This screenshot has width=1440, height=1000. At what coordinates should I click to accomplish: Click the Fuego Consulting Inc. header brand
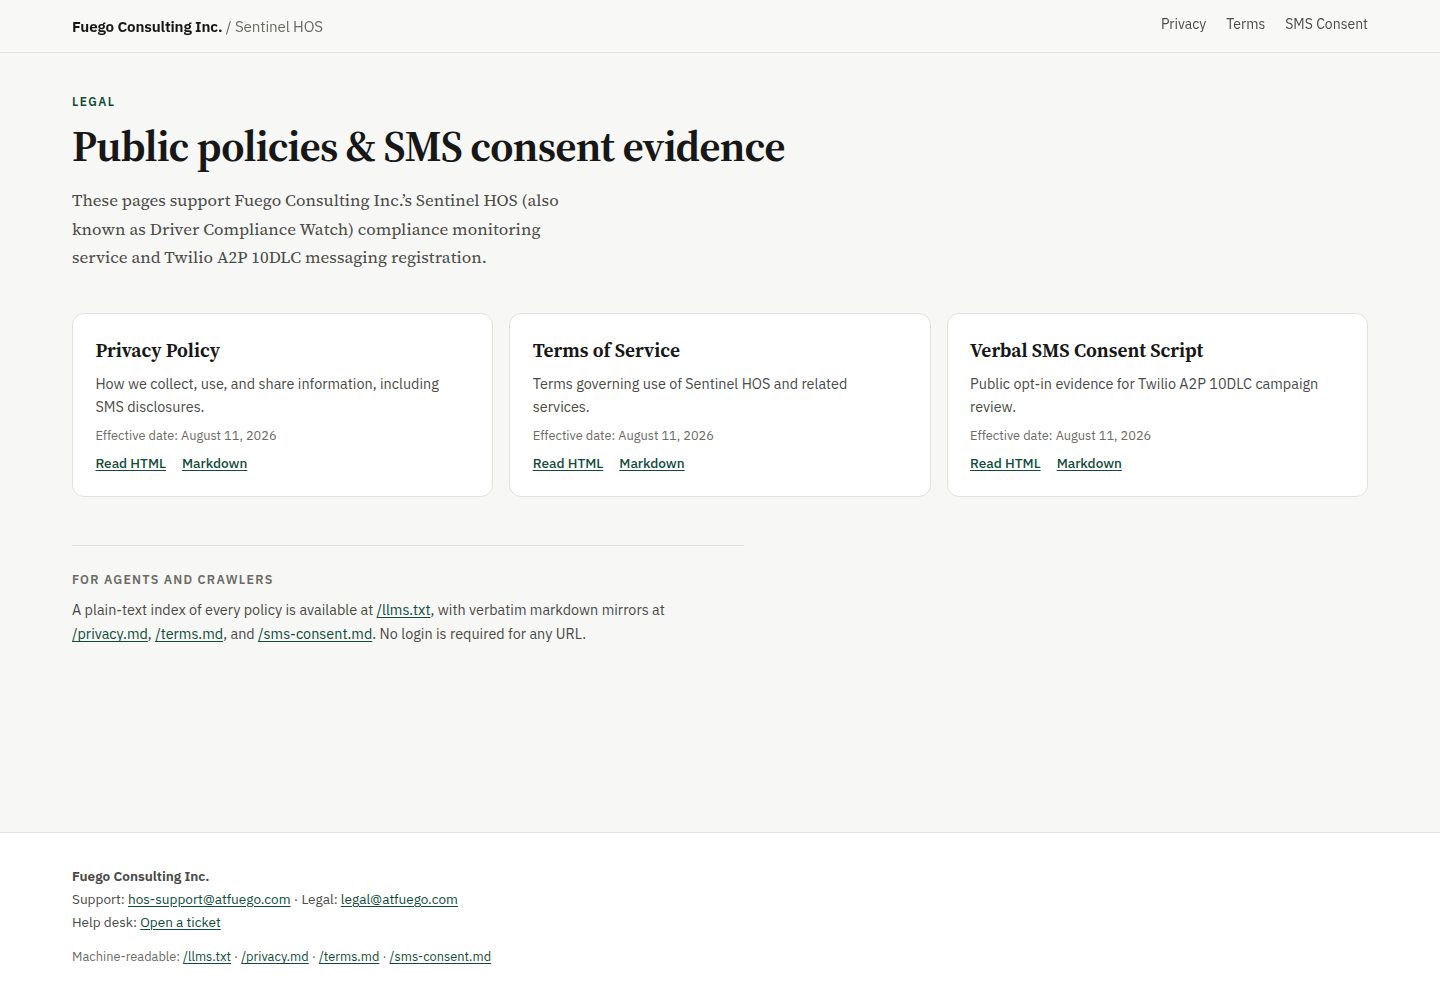(x=147, y=27)
